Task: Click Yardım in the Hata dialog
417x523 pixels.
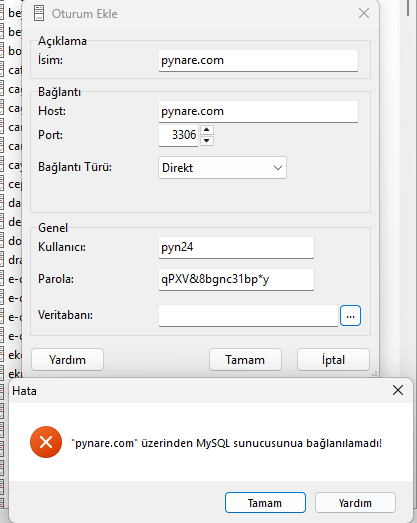Action: [355, 503]
